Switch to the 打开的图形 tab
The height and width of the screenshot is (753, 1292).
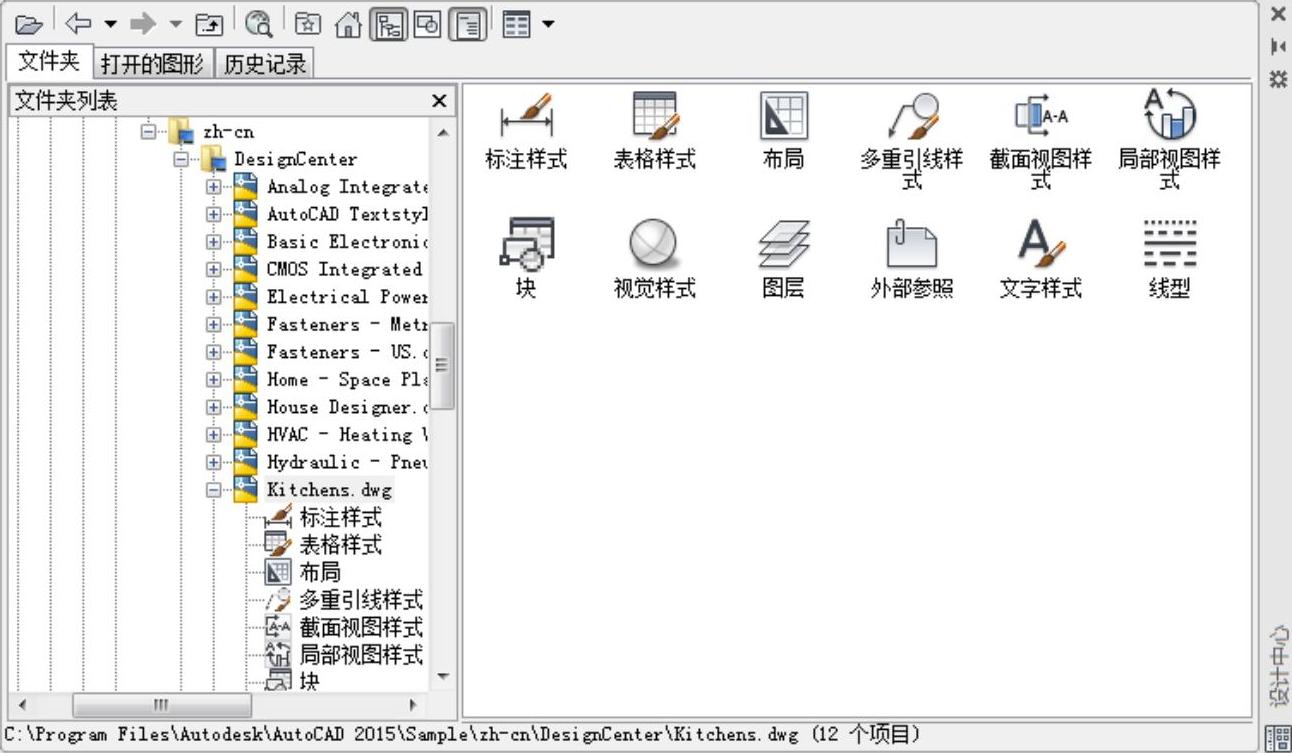pyautogui.click(x=153, y=64)
